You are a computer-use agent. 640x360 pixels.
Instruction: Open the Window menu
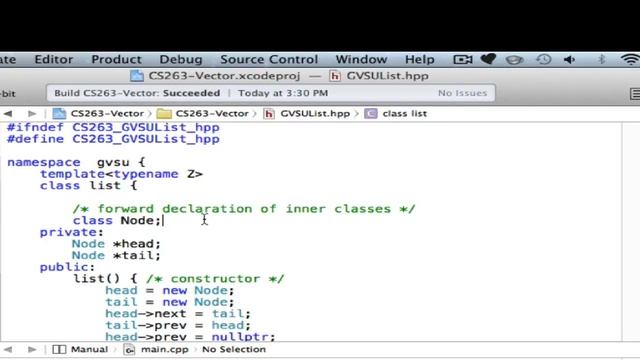[x=361, y=60]
